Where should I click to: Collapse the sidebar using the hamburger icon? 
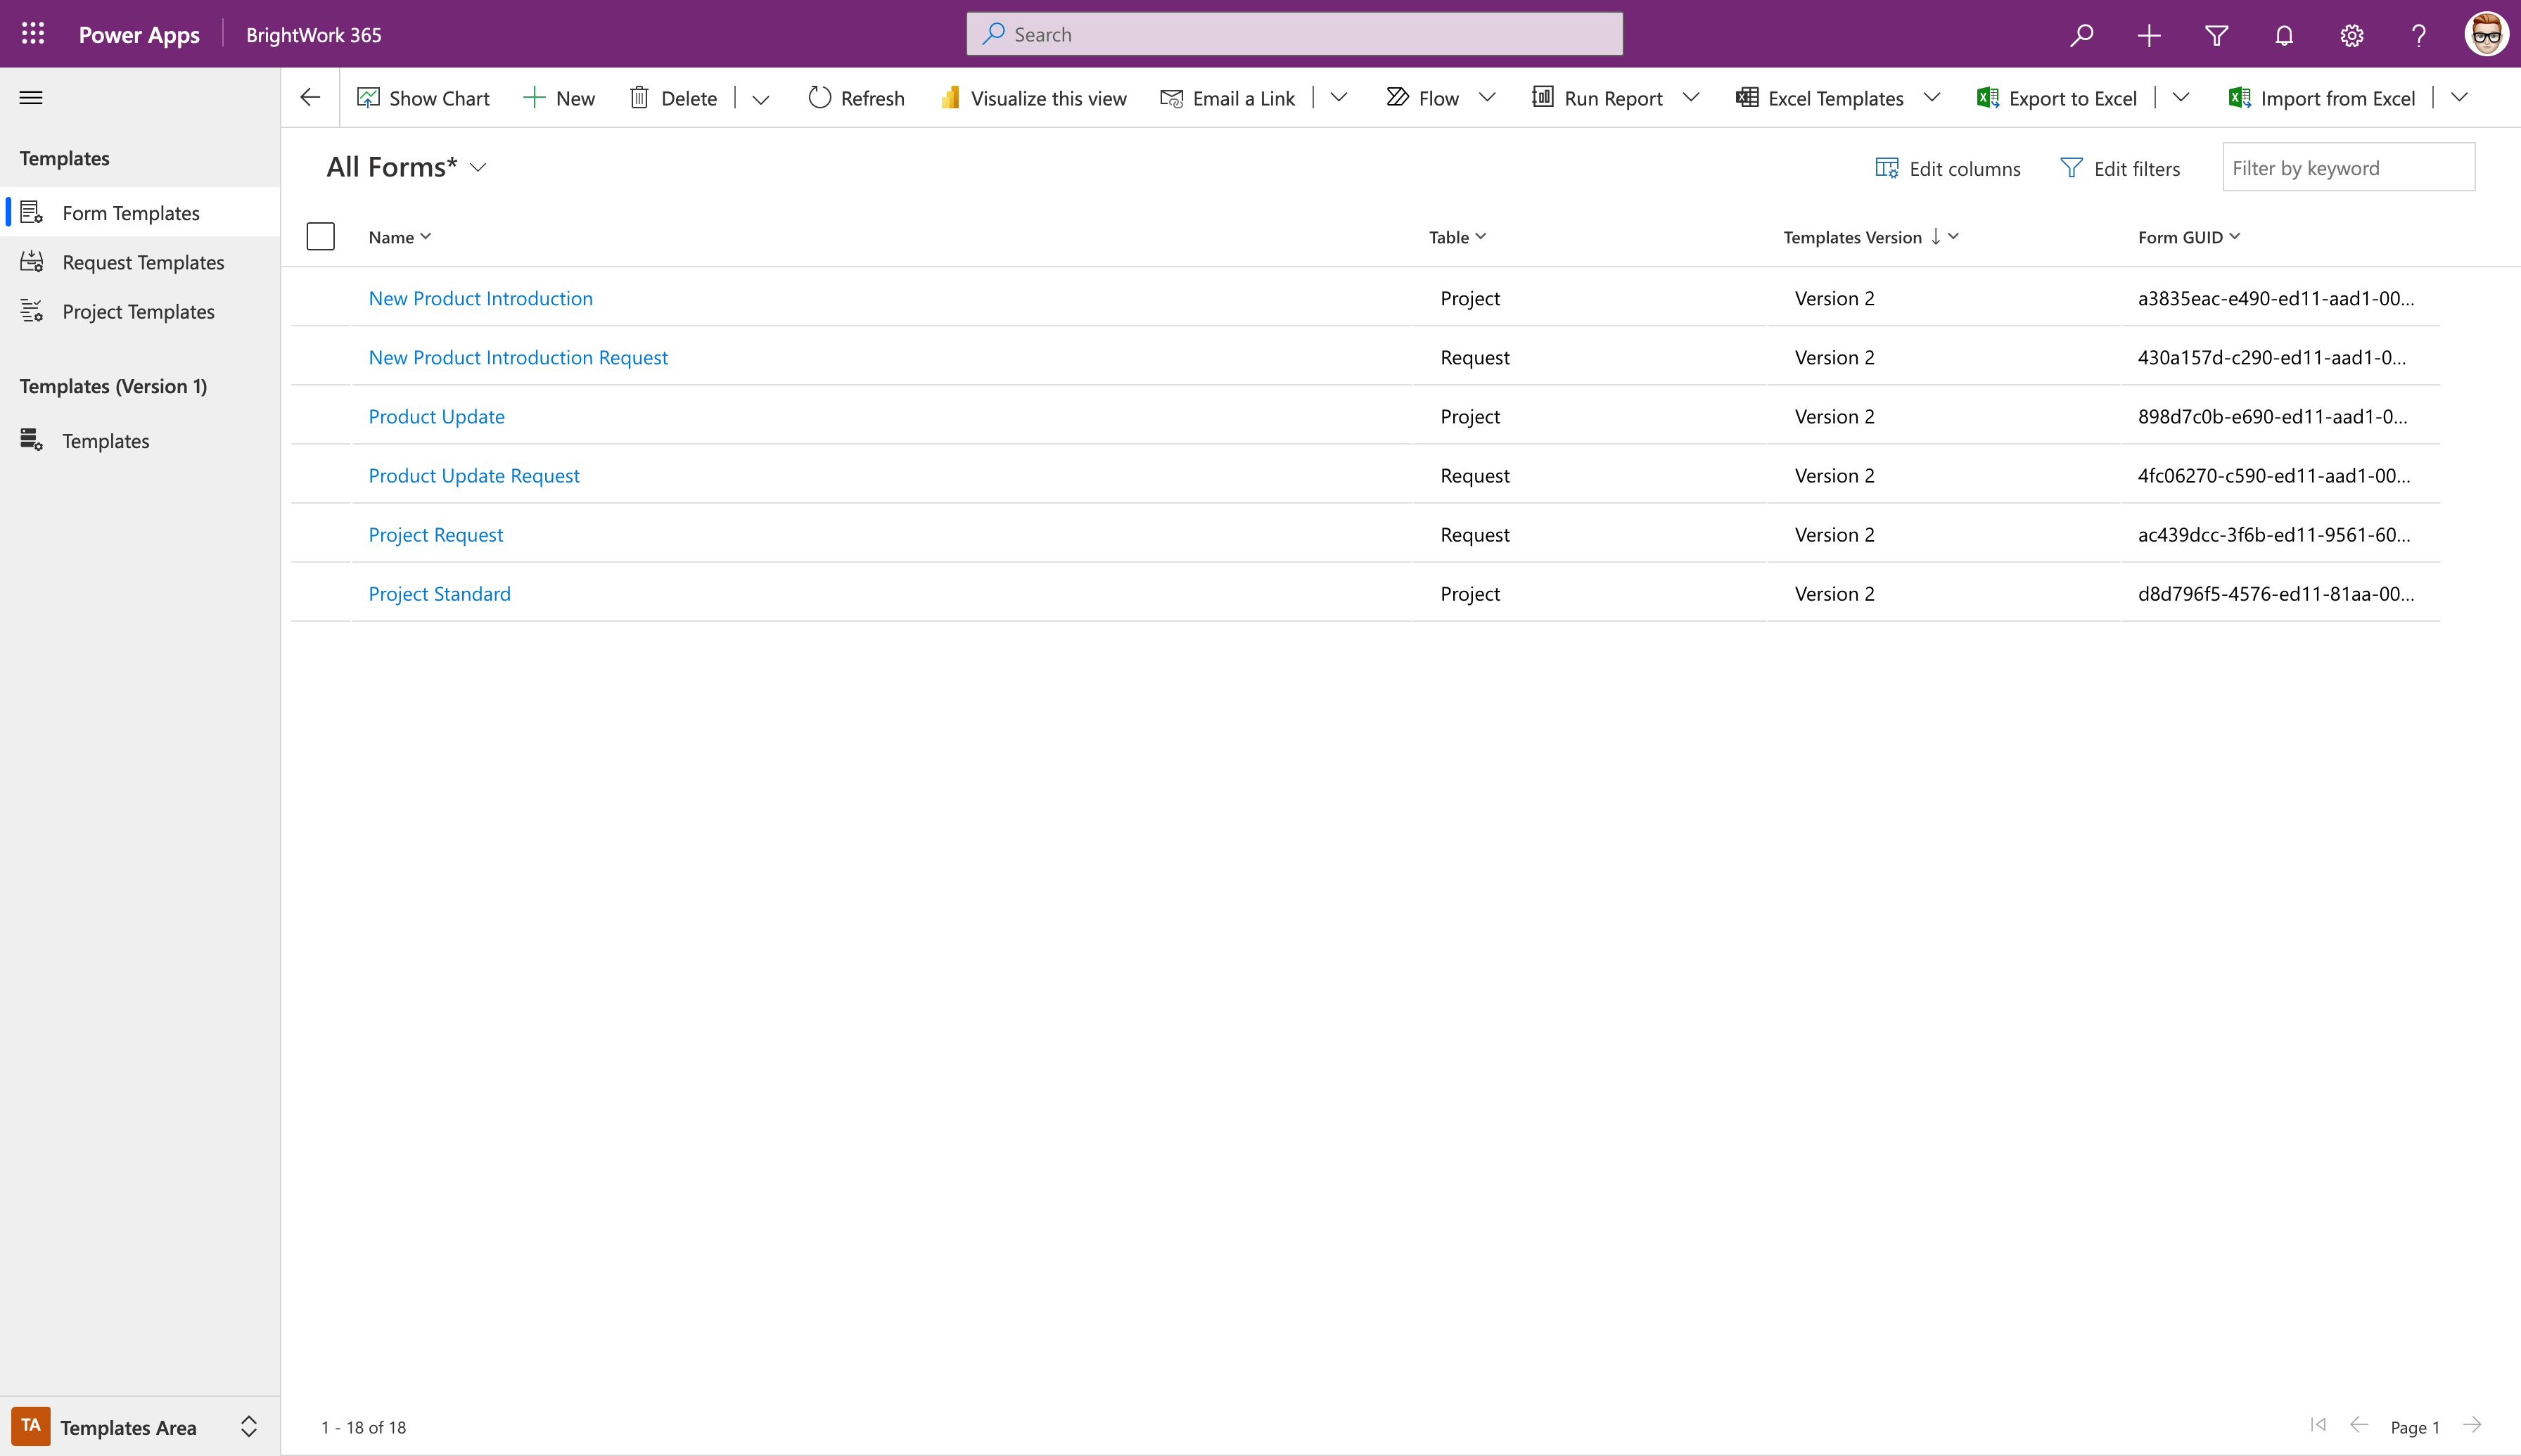click(31, 98)
